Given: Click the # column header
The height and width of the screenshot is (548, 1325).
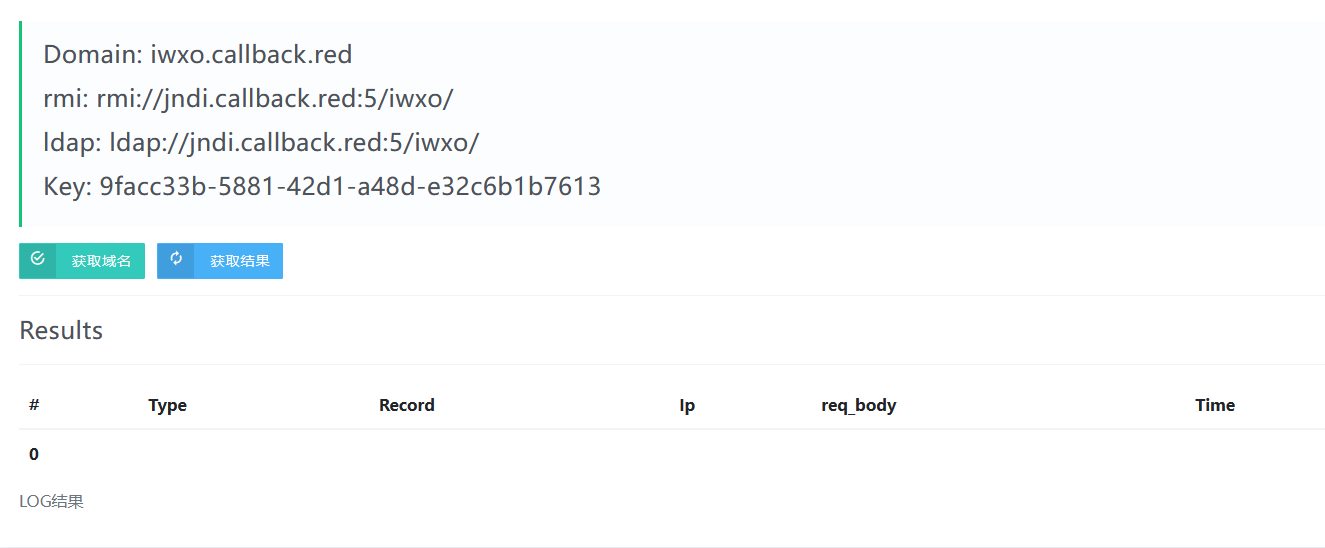Looking at the screenshot, I should click(x=34, y=405).
